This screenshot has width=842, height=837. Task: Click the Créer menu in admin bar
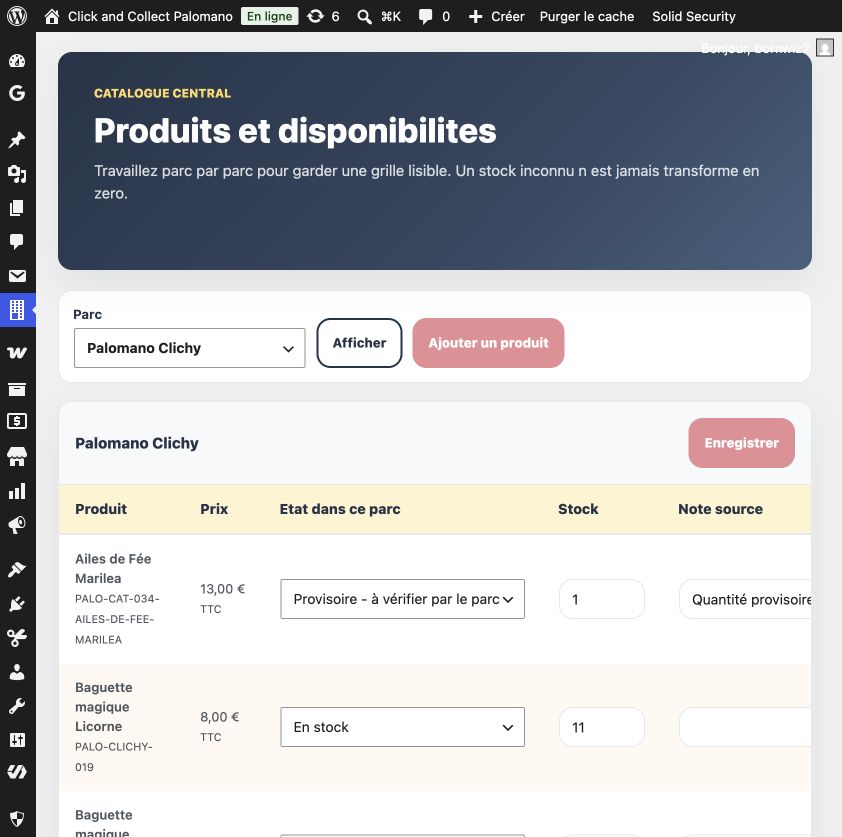pos(507,17)
